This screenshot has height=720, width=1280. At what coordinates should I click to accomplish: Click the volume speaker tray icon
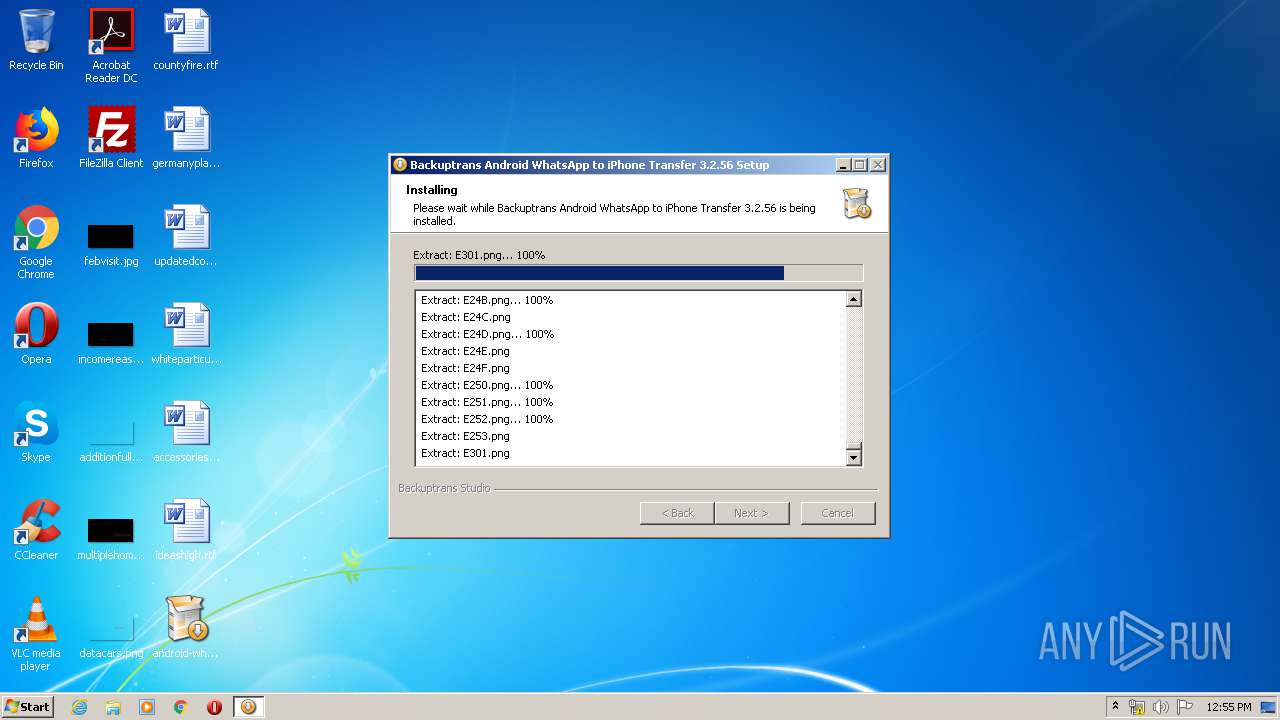pyautogui.click(x=1160, y=707)
